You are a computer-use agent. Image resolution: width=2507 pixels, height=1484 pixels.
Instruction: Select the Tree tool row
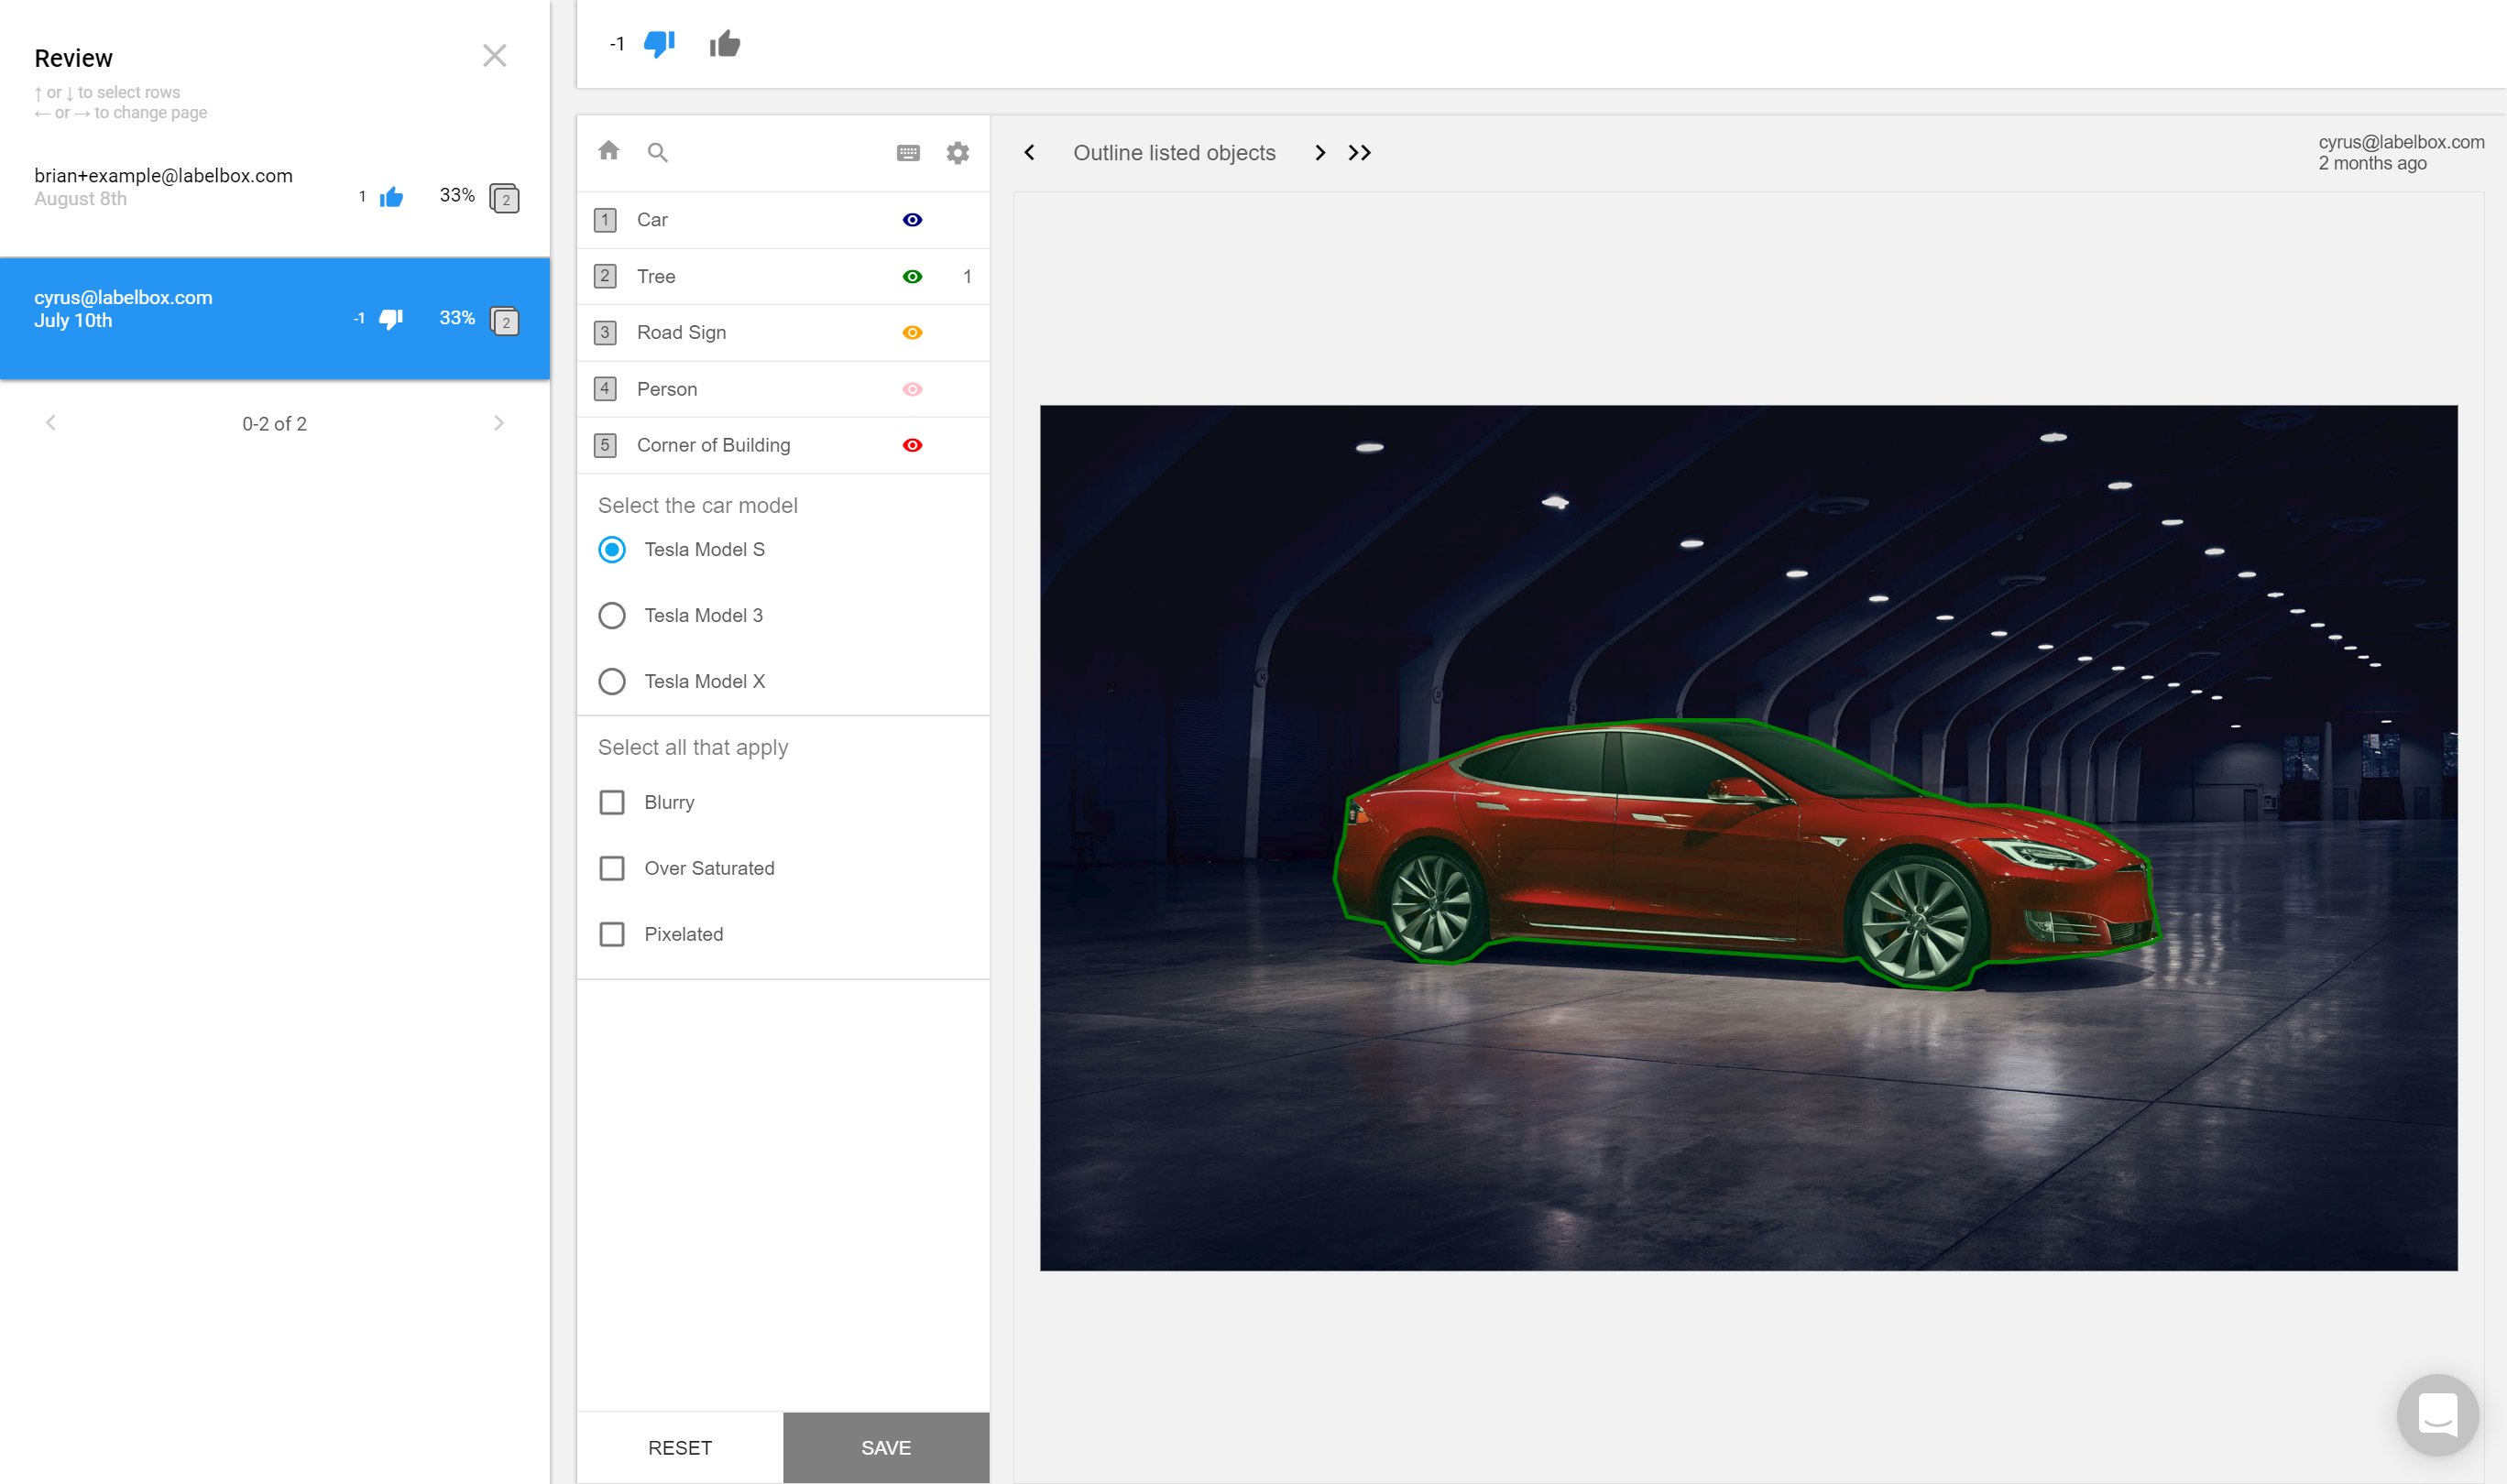coord(783,277)
